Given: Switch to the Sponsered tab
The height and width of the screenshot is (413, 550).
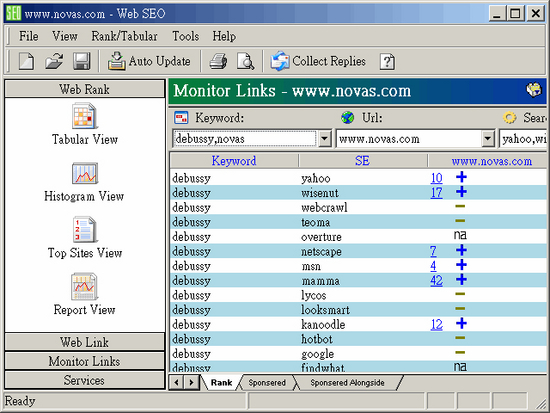Looking at the screenshot, I should (267, 382).
